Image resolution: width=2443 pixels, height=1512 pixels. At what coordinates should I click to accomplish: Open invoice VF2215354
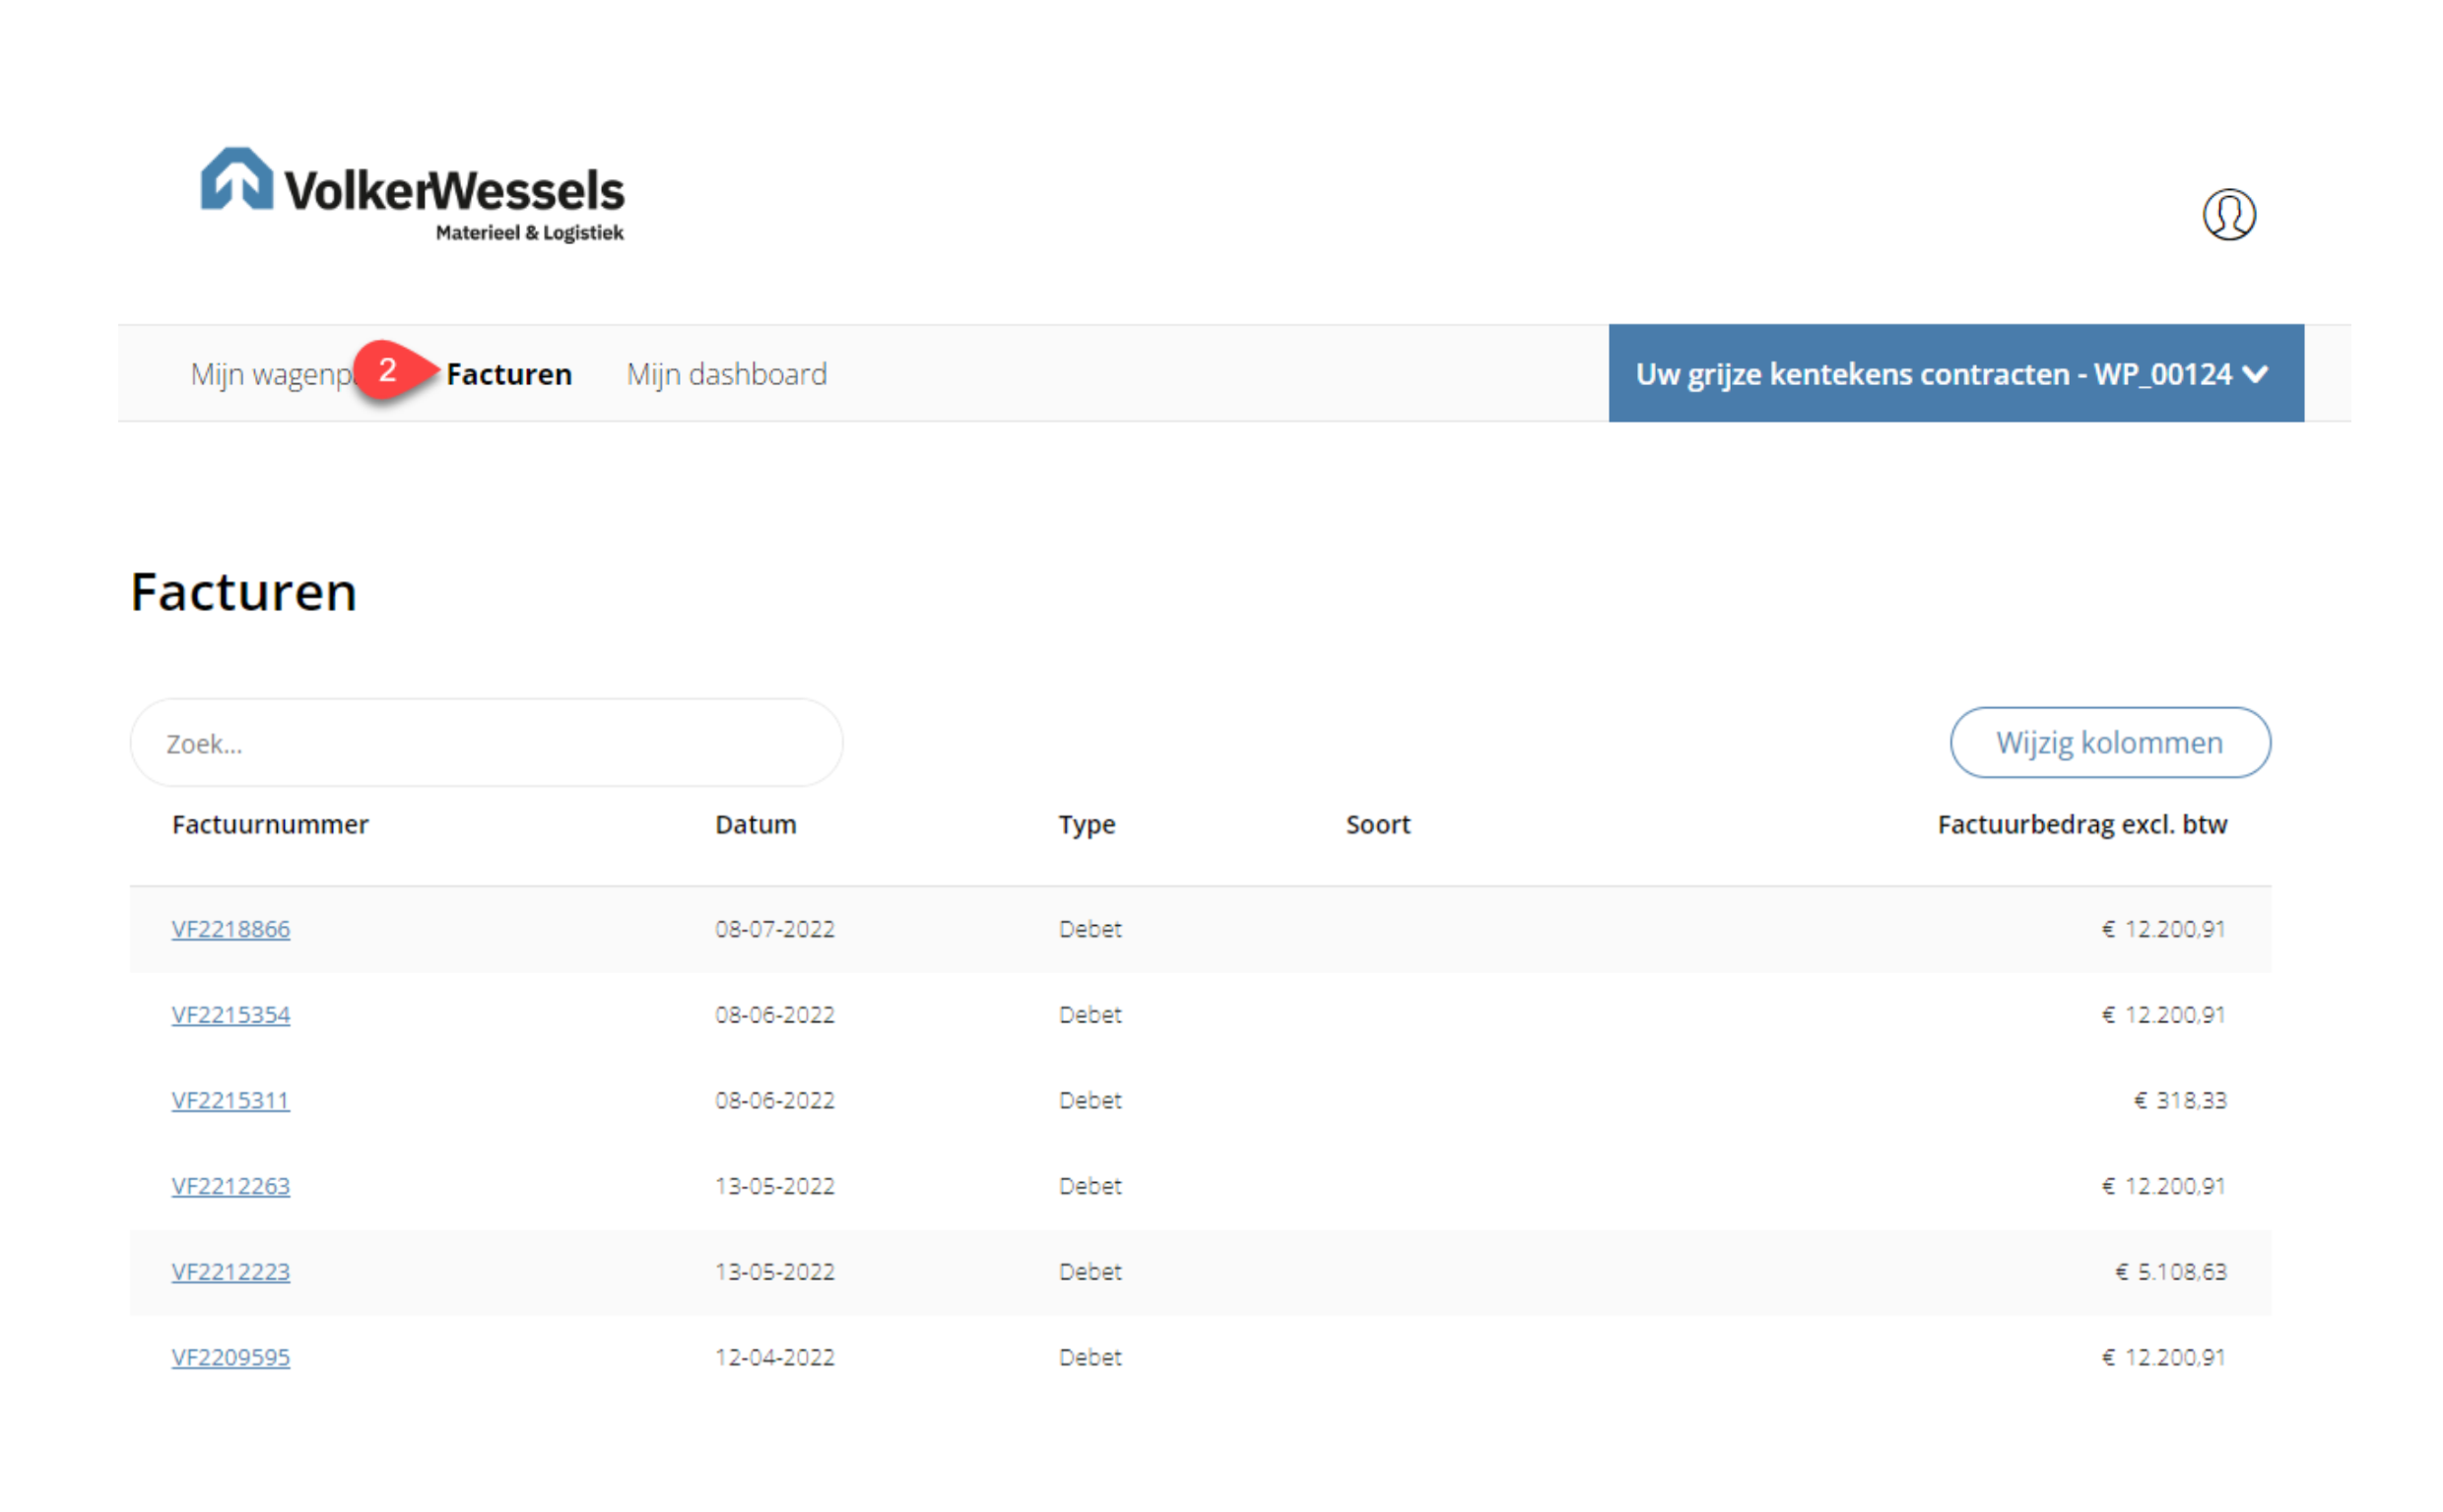[x=231, y=1015]
